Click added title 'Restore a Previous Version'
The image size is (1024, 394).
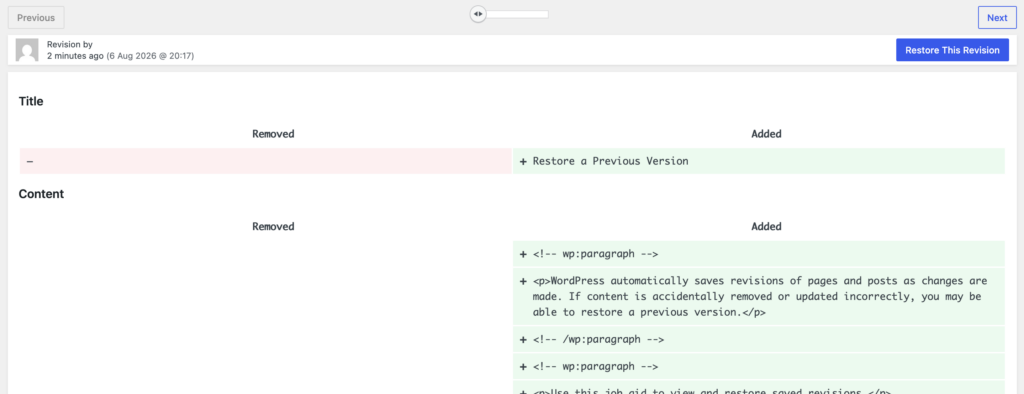pyautogui.click(x=759, y=161)
